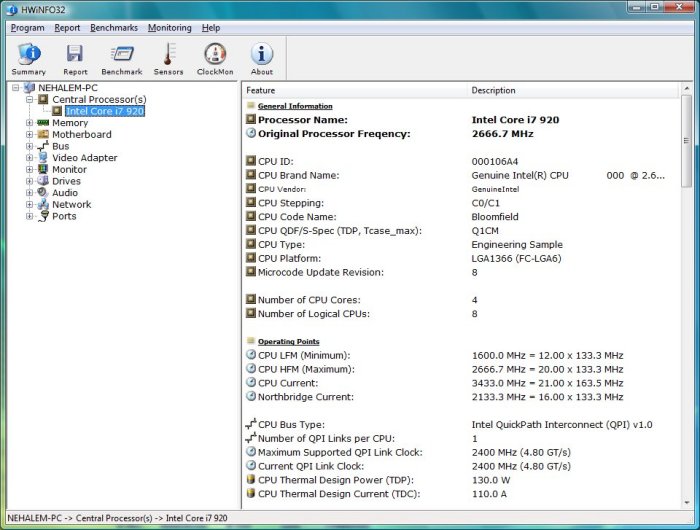Select the Number of Logical CPUs row

point(462,313)
